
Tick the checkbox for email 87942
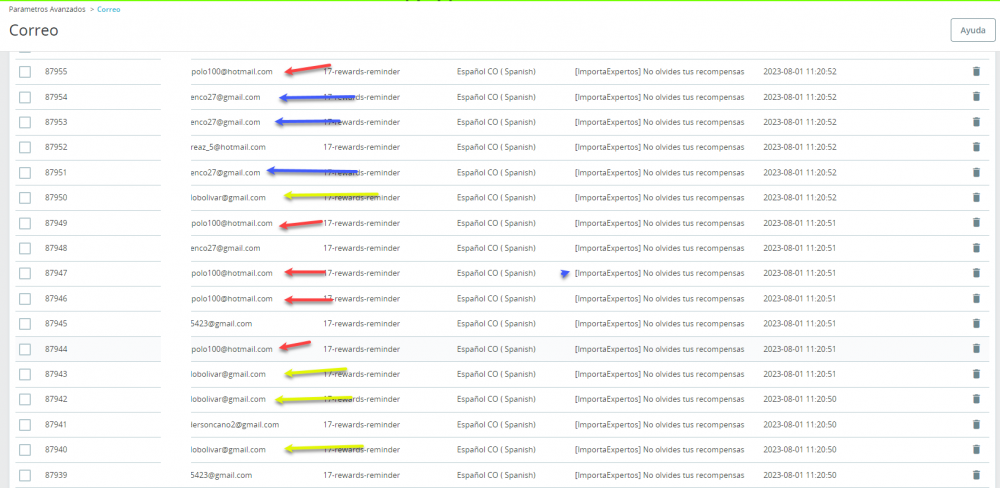coord(25,399)
